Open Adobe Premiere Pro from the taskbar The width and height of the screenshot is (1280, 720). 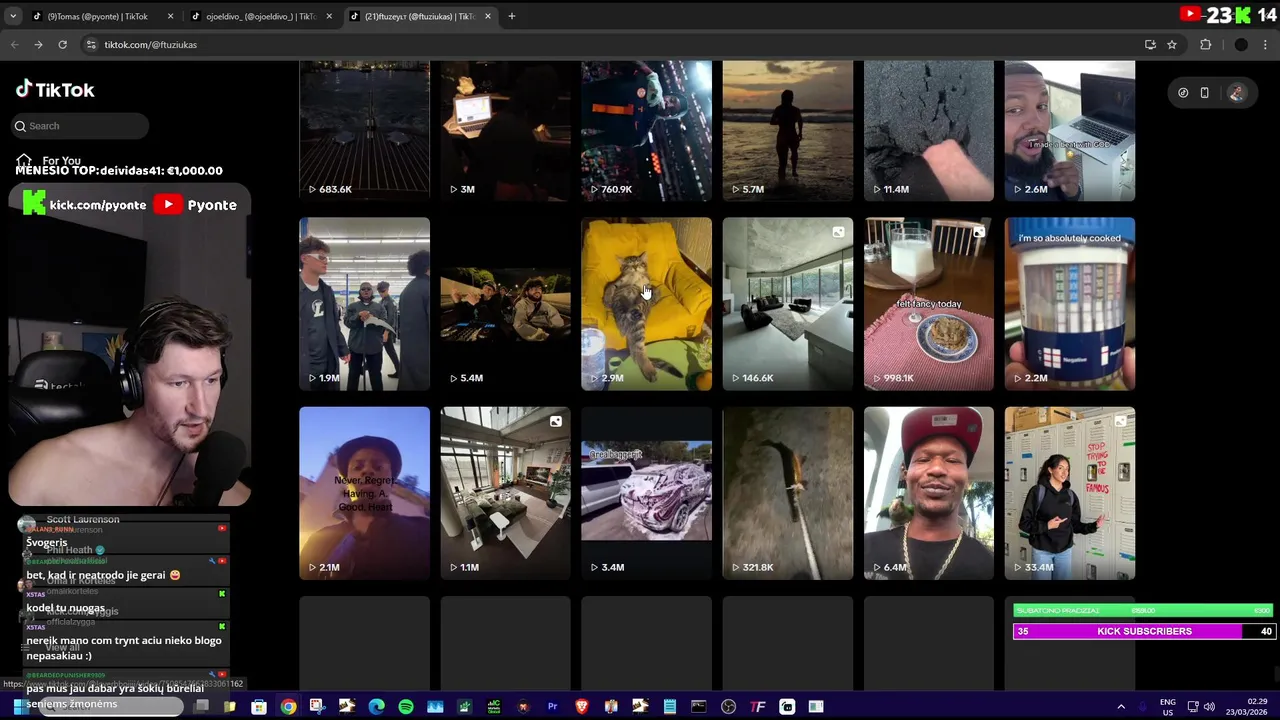[x=552, y=707]
